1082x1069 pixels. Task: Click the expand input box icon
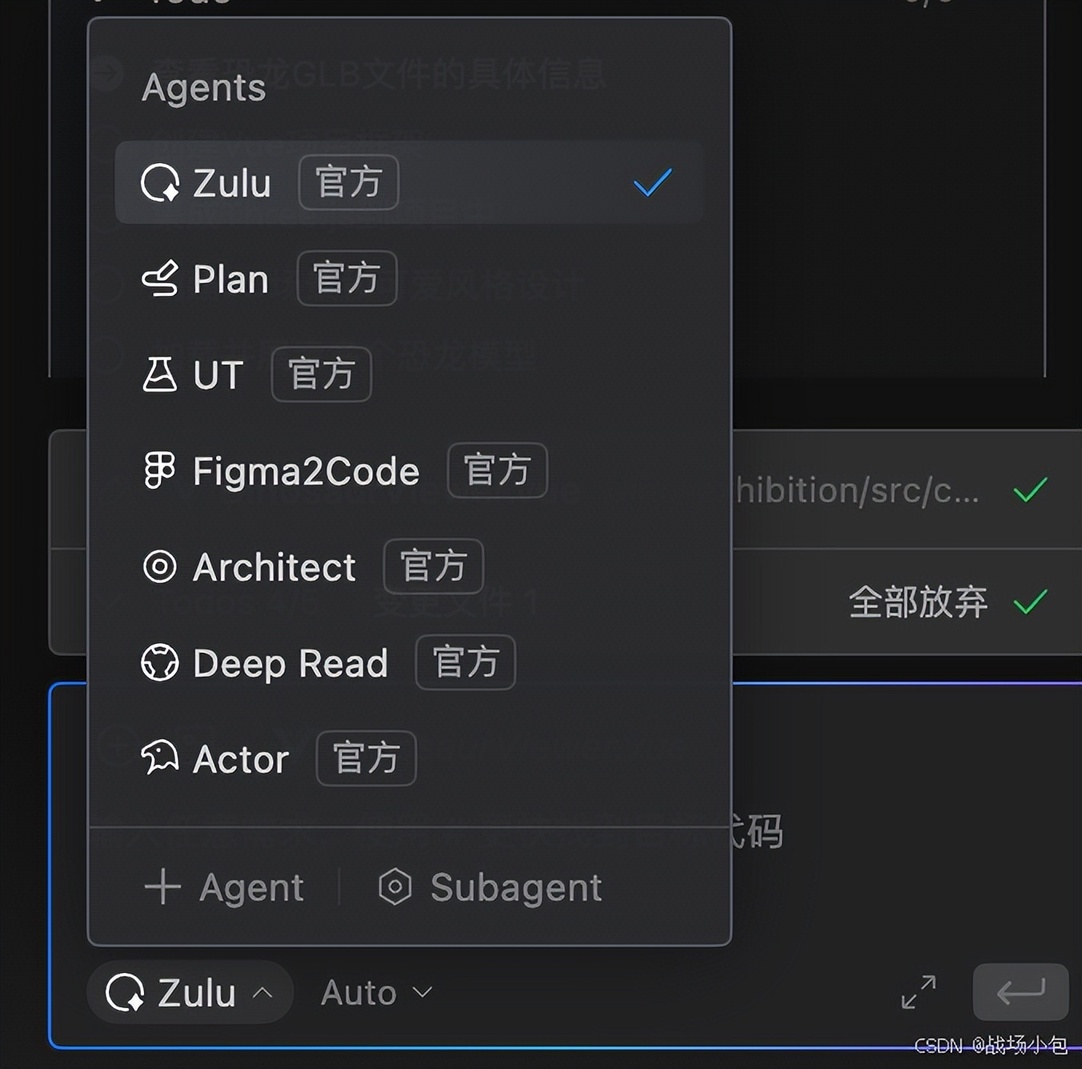pos(918,992)
